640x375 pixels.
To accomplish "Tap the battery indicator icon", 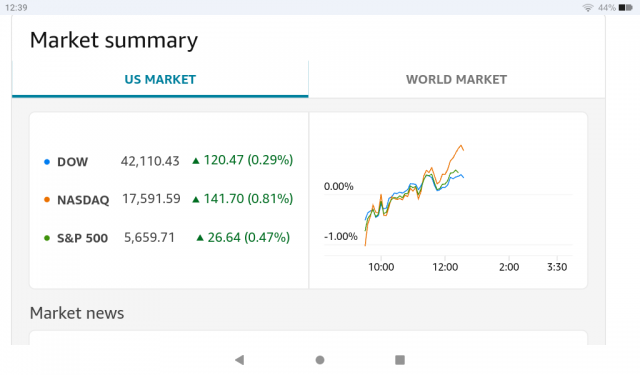I will coord(626,7).
